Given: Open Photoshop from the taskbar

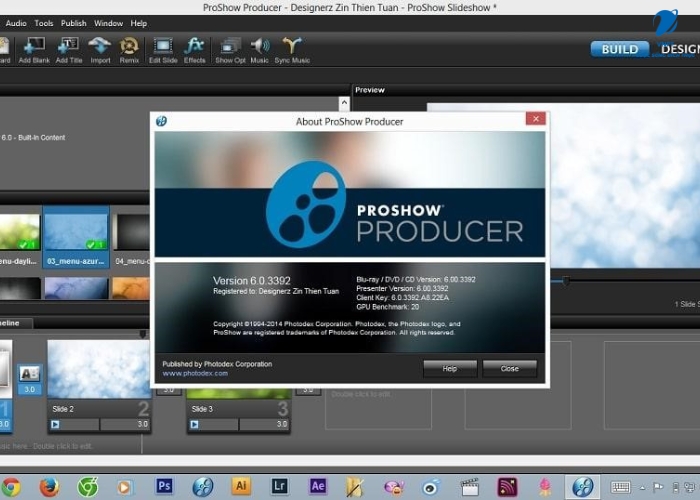Looking at the screenshot, I should 164,486.
